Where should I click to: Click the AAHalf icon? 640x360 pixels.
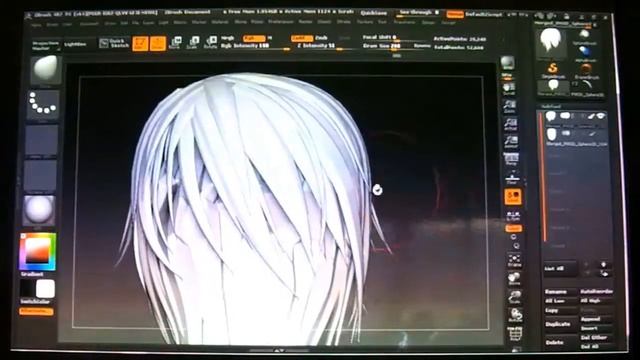511,142
